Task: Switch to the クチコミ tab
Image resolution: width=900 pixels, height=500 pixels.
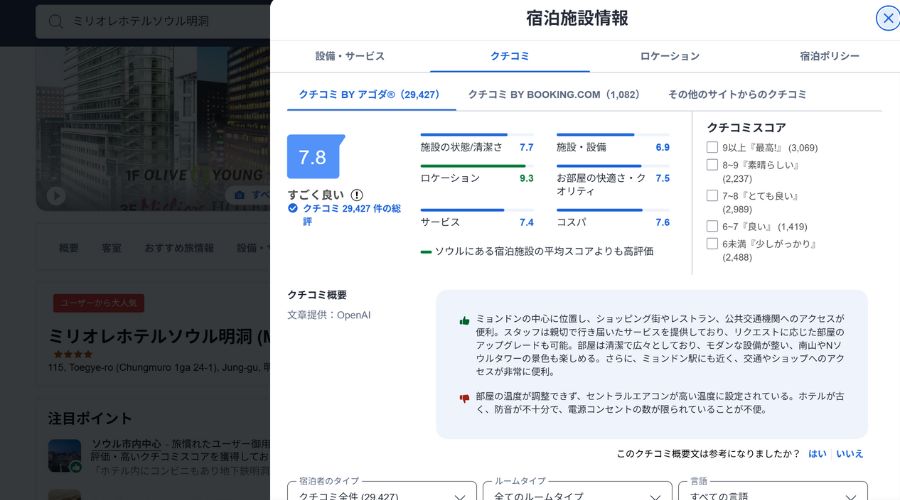Action: point(510,56)
